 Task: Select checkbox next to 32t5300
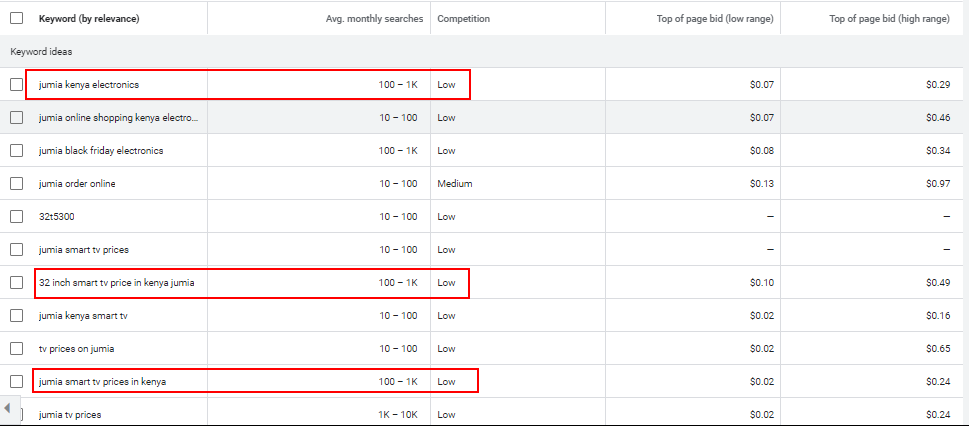[x=17, y=216]
